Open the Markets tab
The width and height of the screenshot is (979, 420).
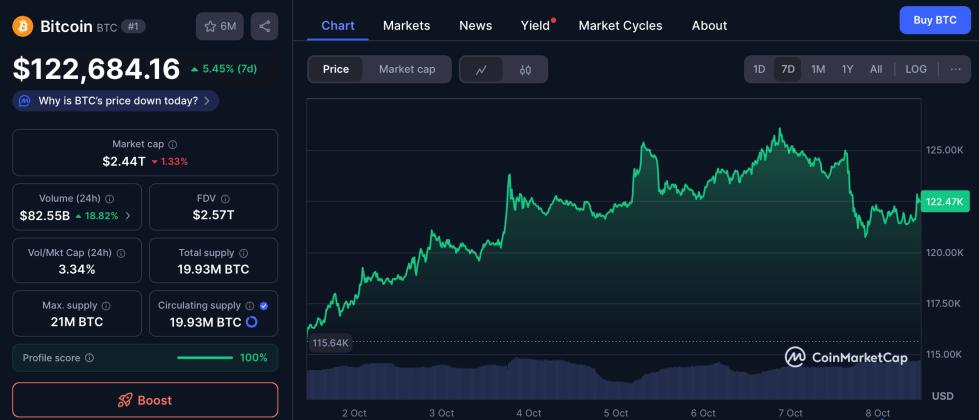click(x=406, y=25)
